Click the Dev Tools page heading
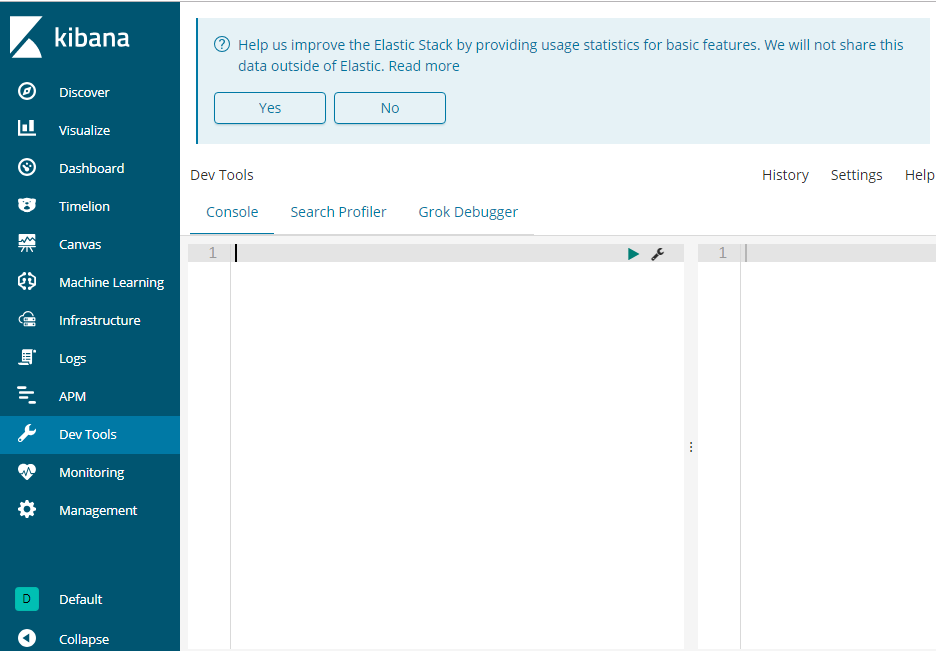This screenshot has height=651, width=936. click(221, 175)
